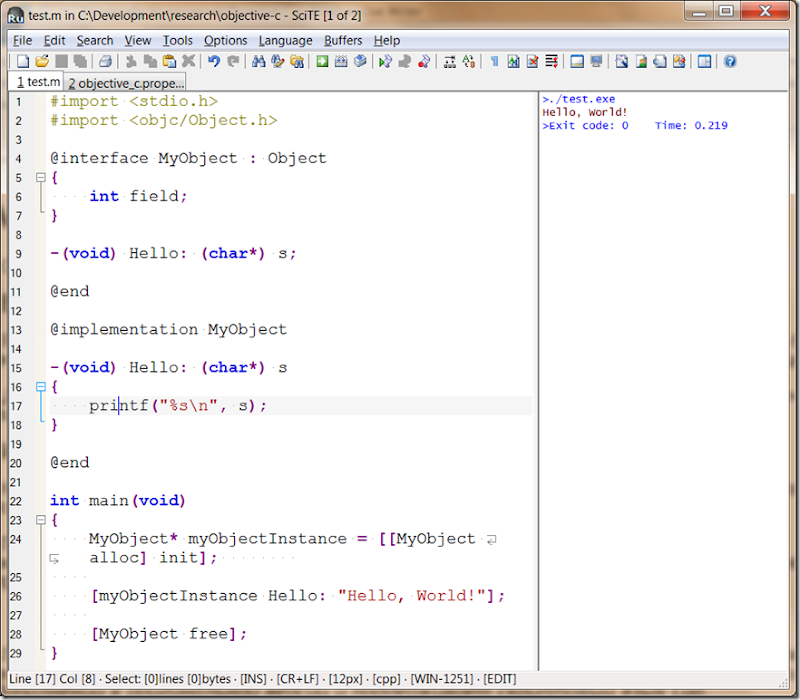Click the Build icon beside green arrow
The width and height of the screenshot is (800, 700).
coord(341,62)
